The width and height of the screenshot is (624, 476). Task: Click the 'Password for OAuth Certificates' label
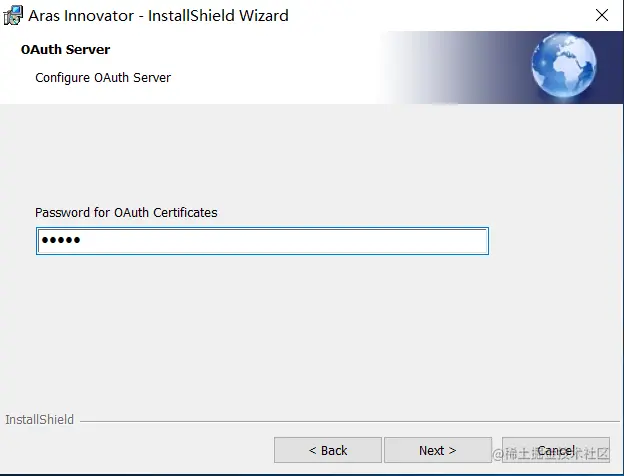point(126,213)
